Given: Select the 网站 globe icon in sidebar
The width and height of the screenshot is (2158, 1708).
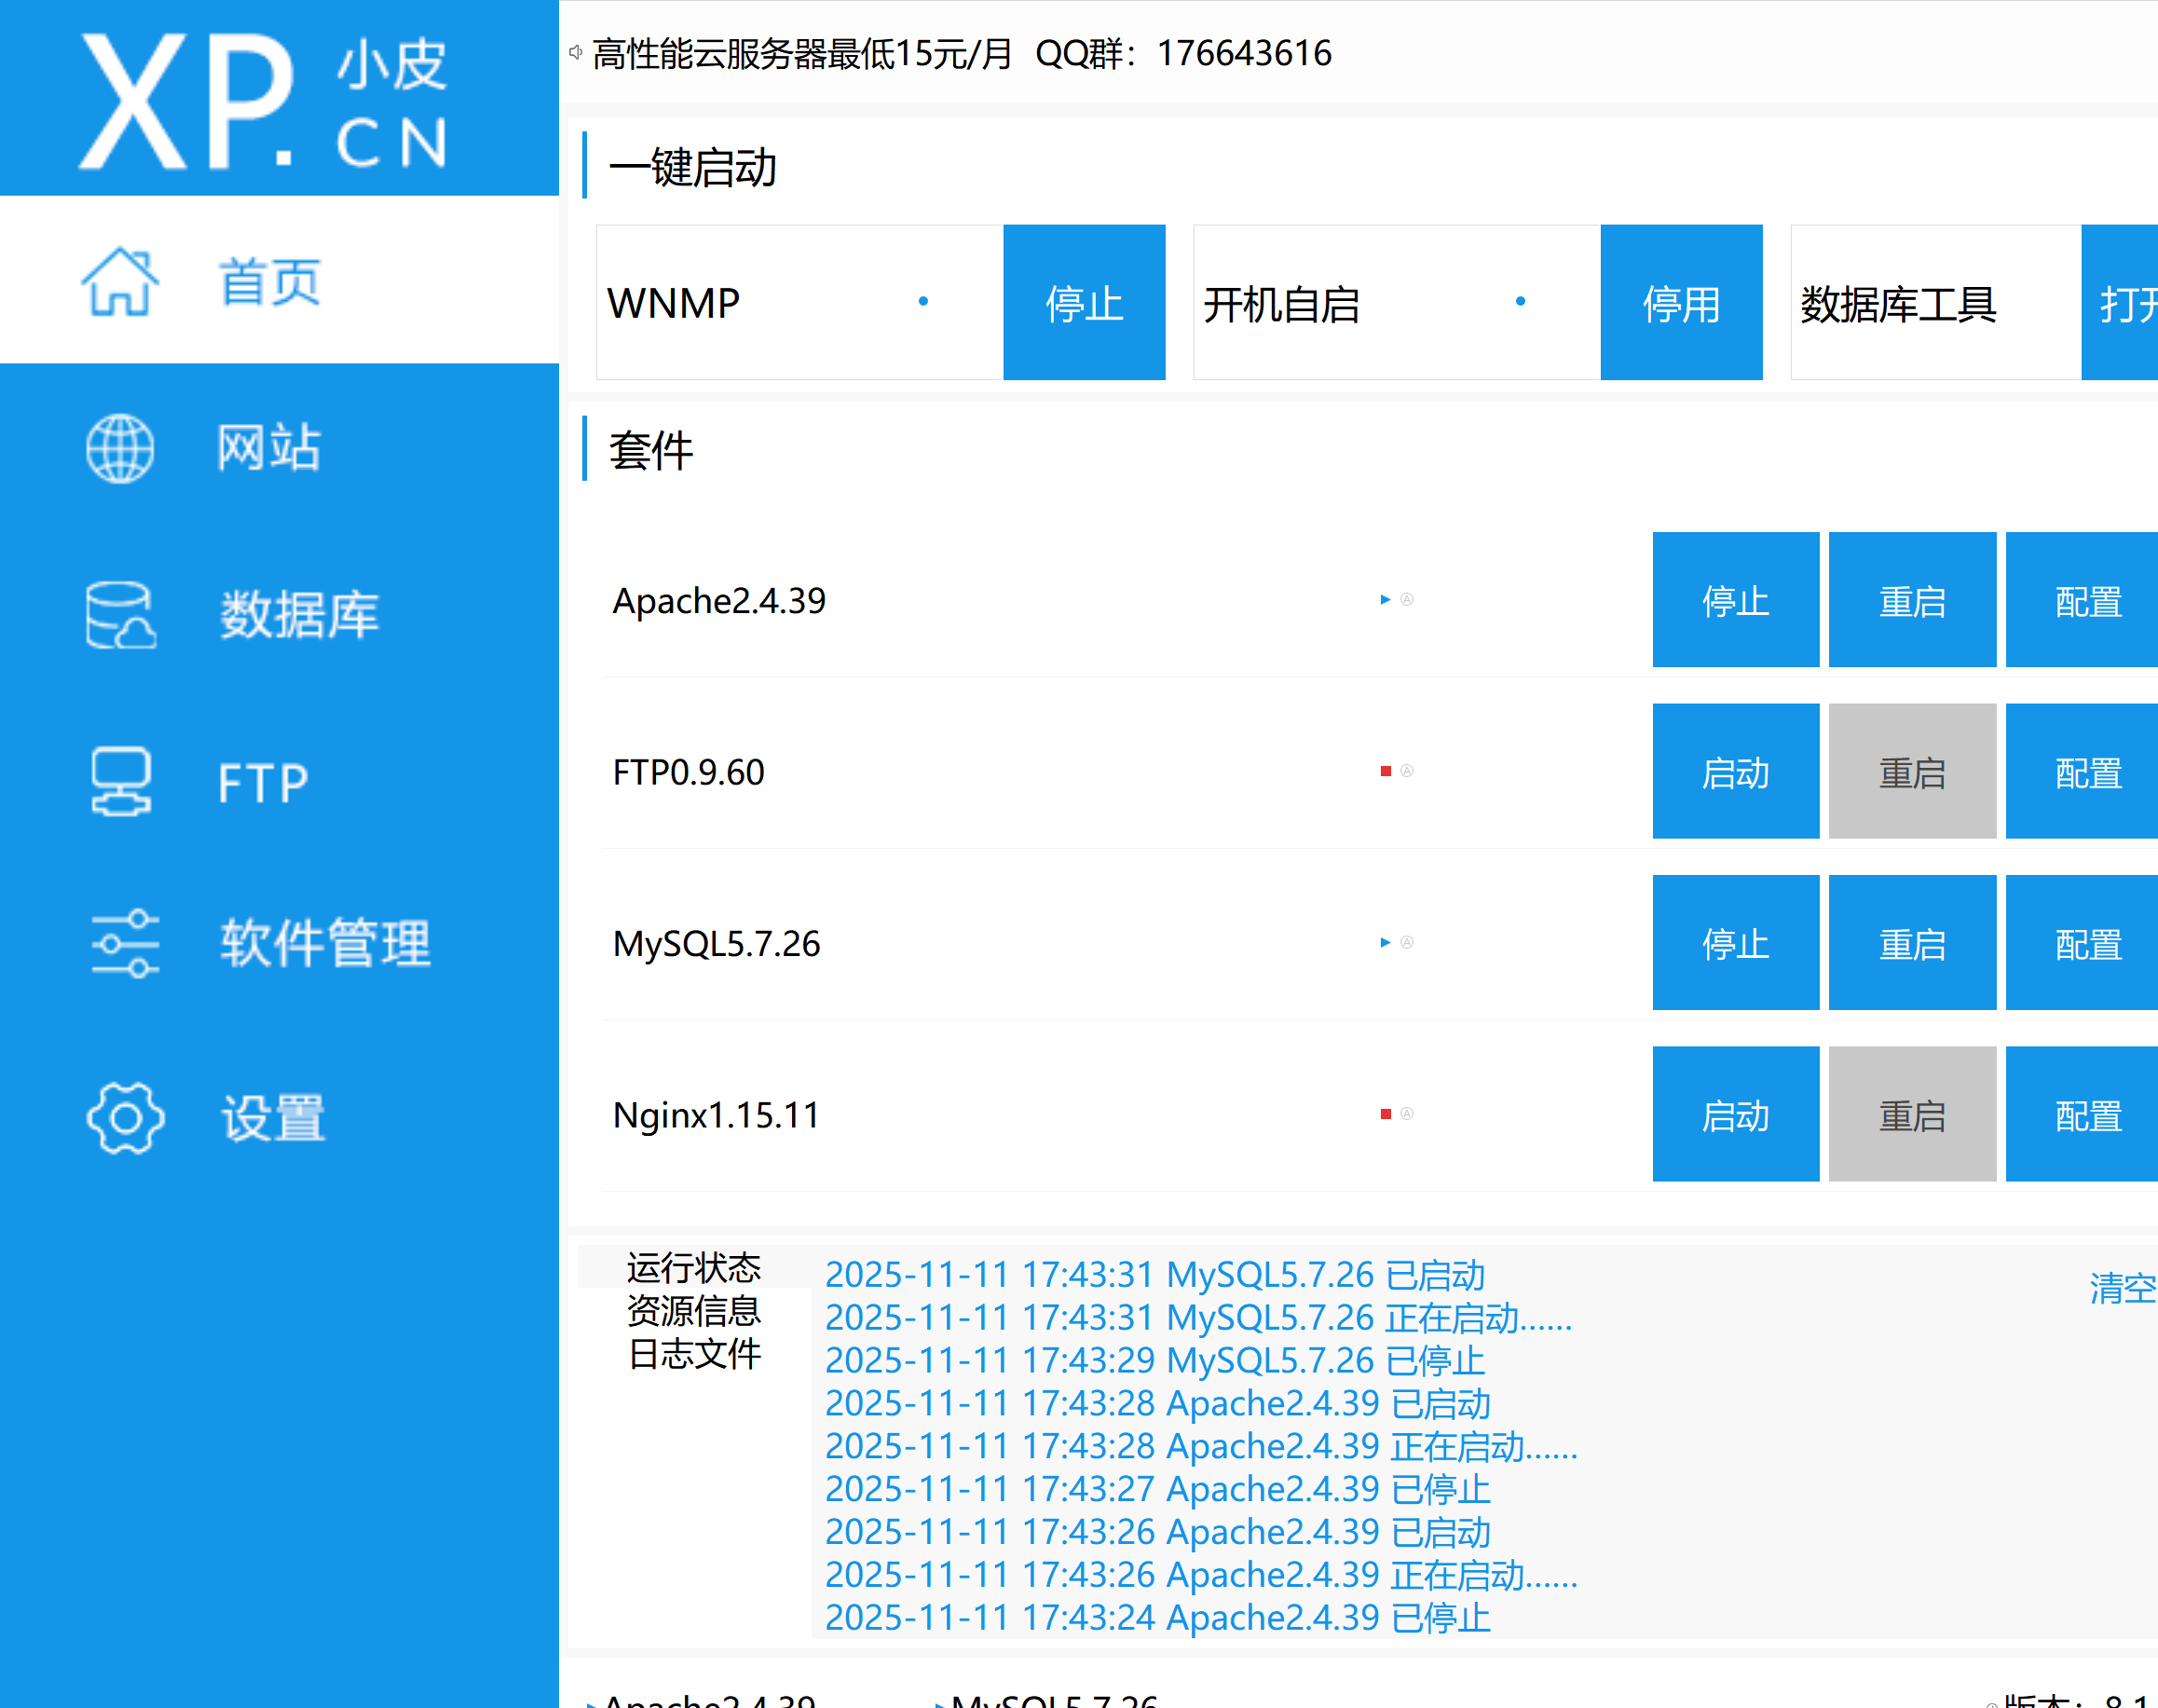Looking at the screenshot, I should pyautogui.click(x=120, y=449).
